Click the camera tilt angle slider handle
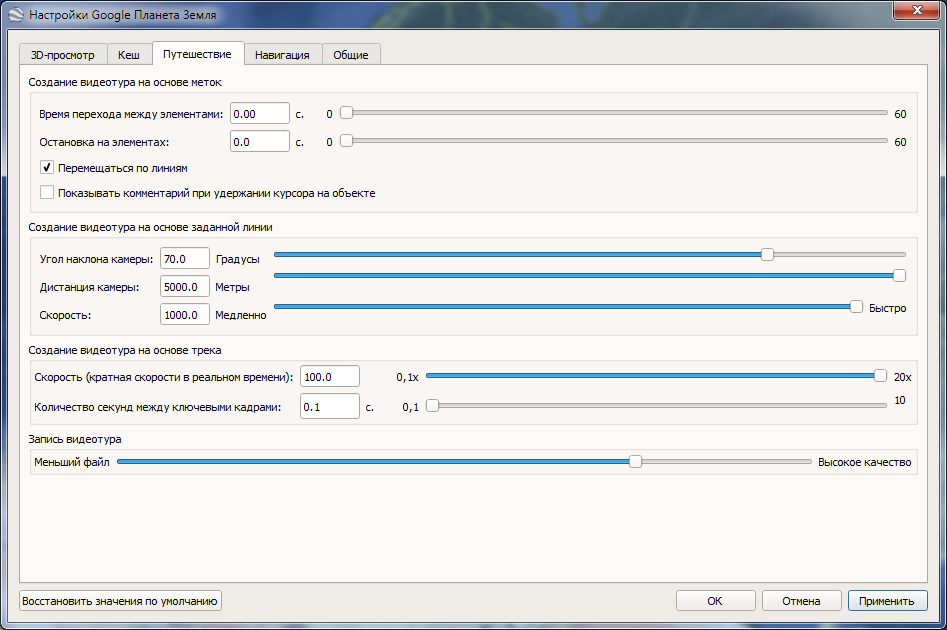This screenshot has height=630, width=947. coord(767,254)
